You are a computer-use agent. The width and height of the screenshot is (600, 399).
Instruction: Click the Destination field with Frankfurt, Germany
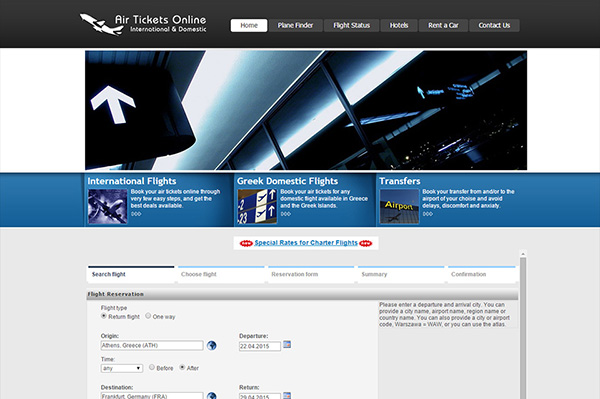coord(152,396)
